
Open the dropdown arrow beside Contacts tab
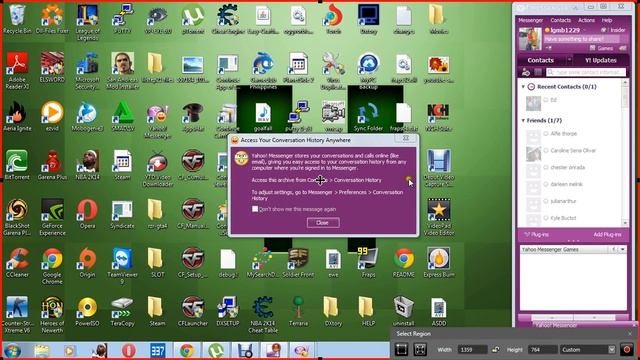pyautogui.click(x=569, y=60)
